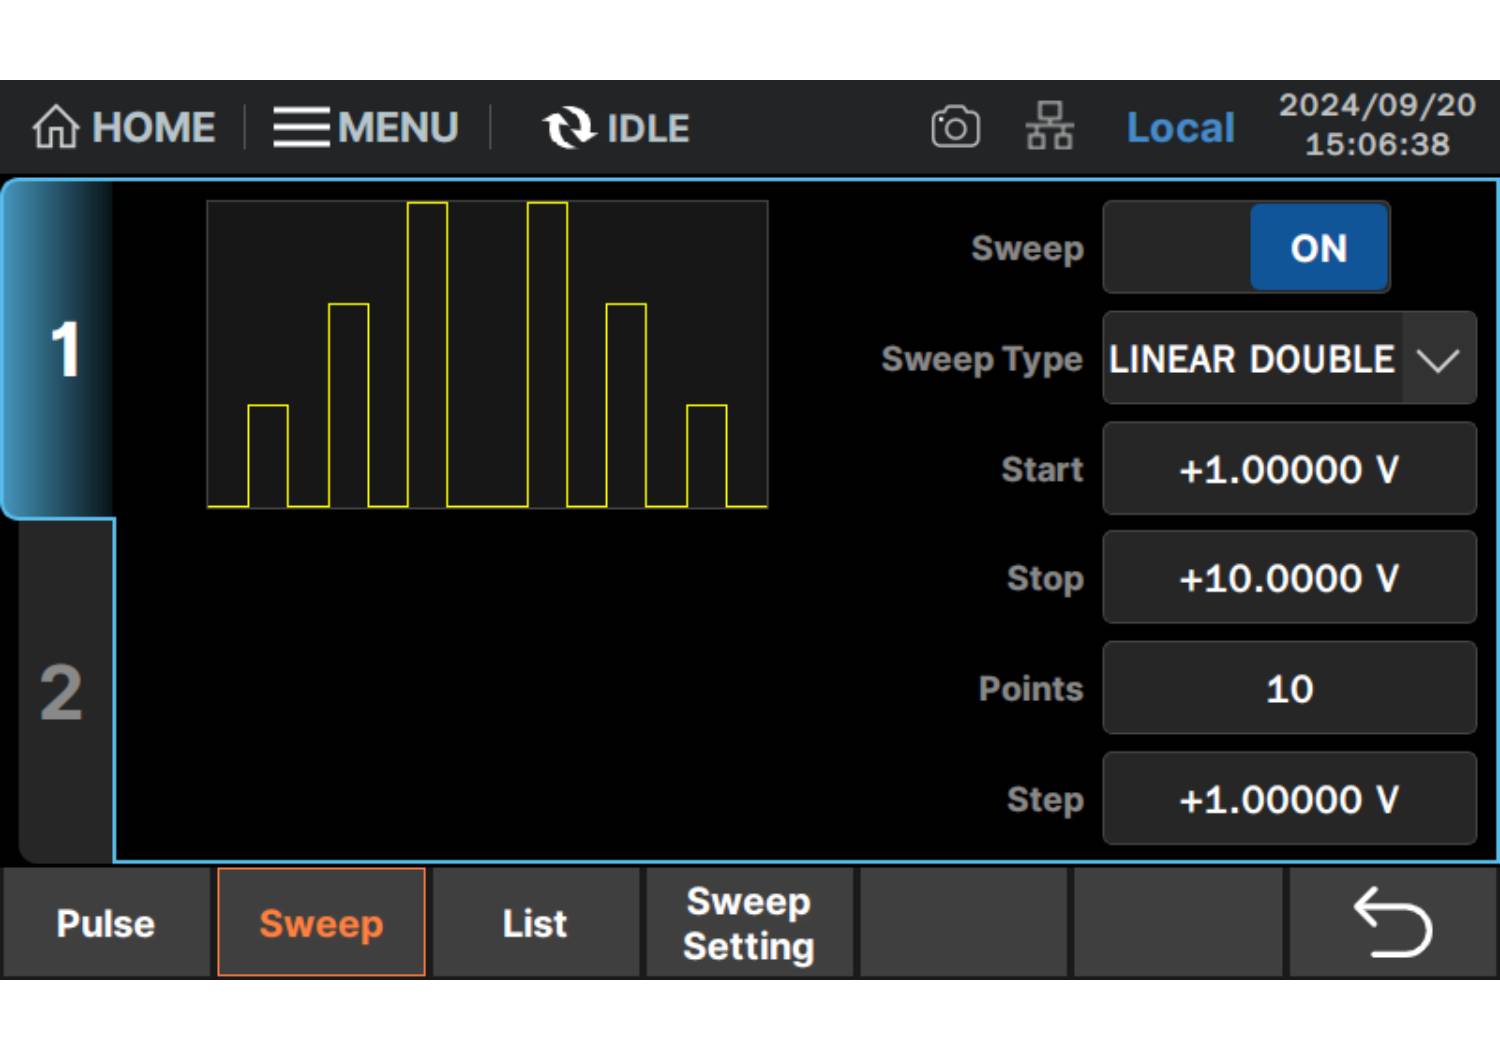Screen dimensions: 1500x1060
Task: Switch to channel 2 tab
Action: pyautogui.click(x=61, y=692)
